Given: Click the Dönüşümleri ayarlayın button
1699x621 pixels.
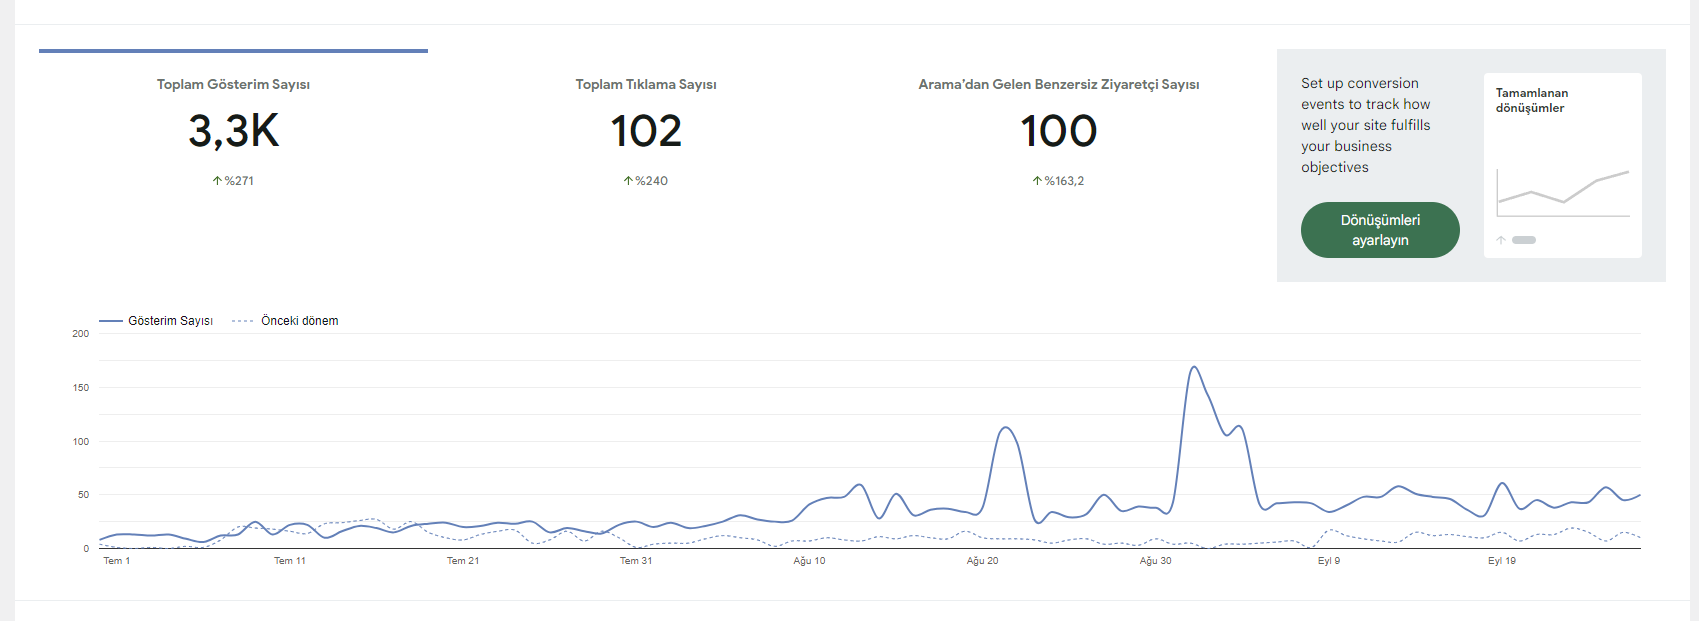Looking at the screenshot, I should (1380, 230).
